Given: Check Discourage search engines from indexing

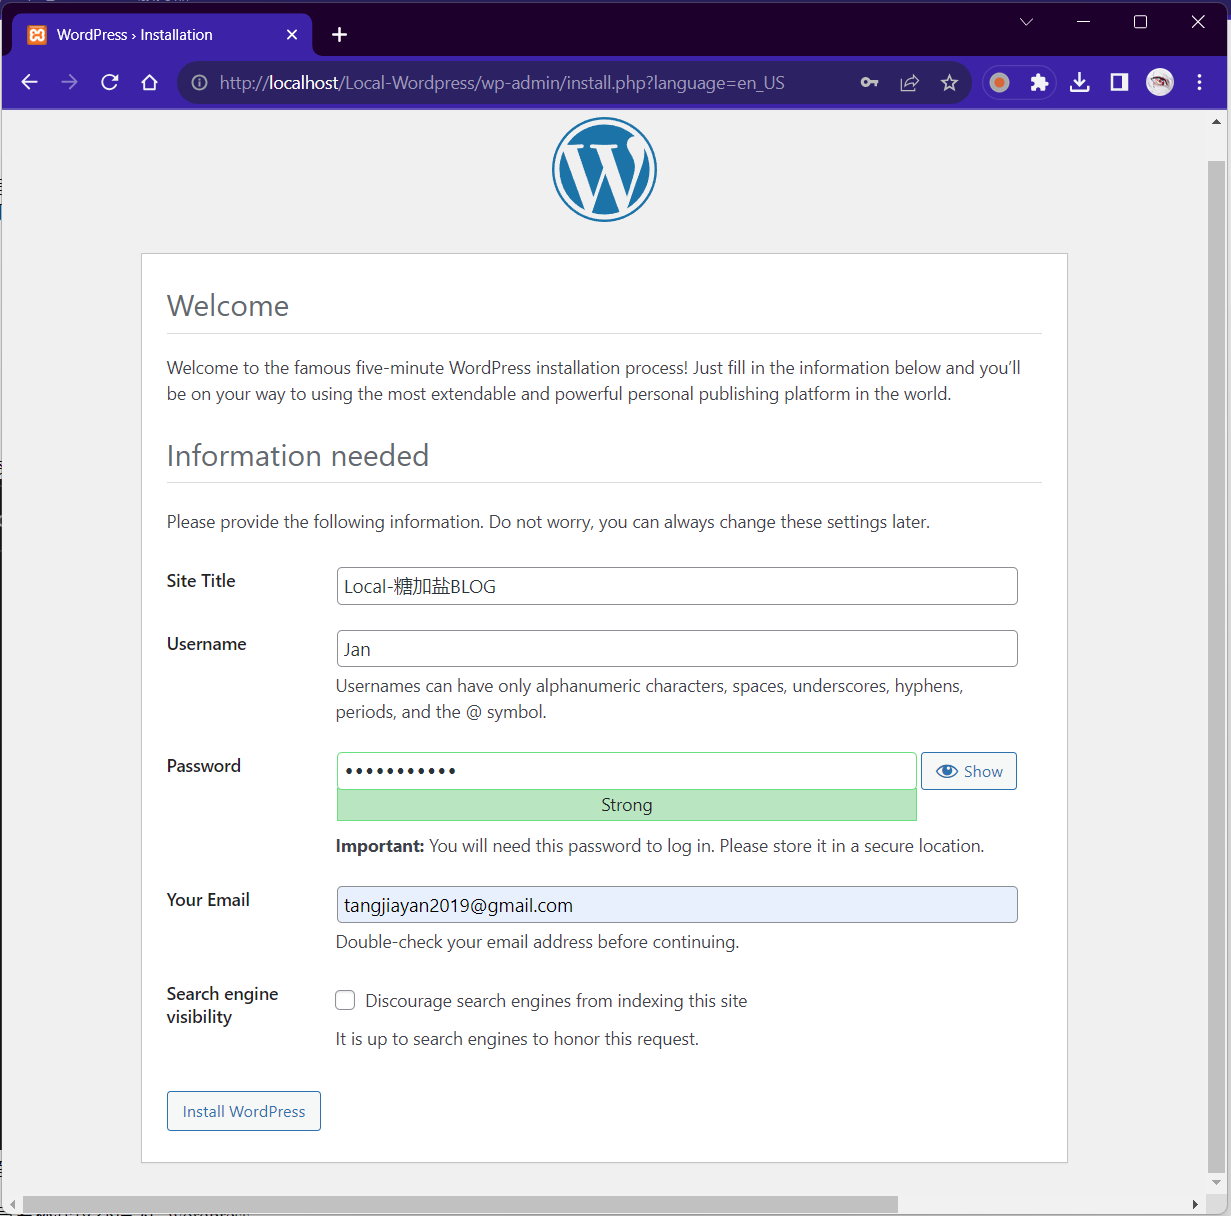Looking at the screenshot, I should pos(345,1001).
